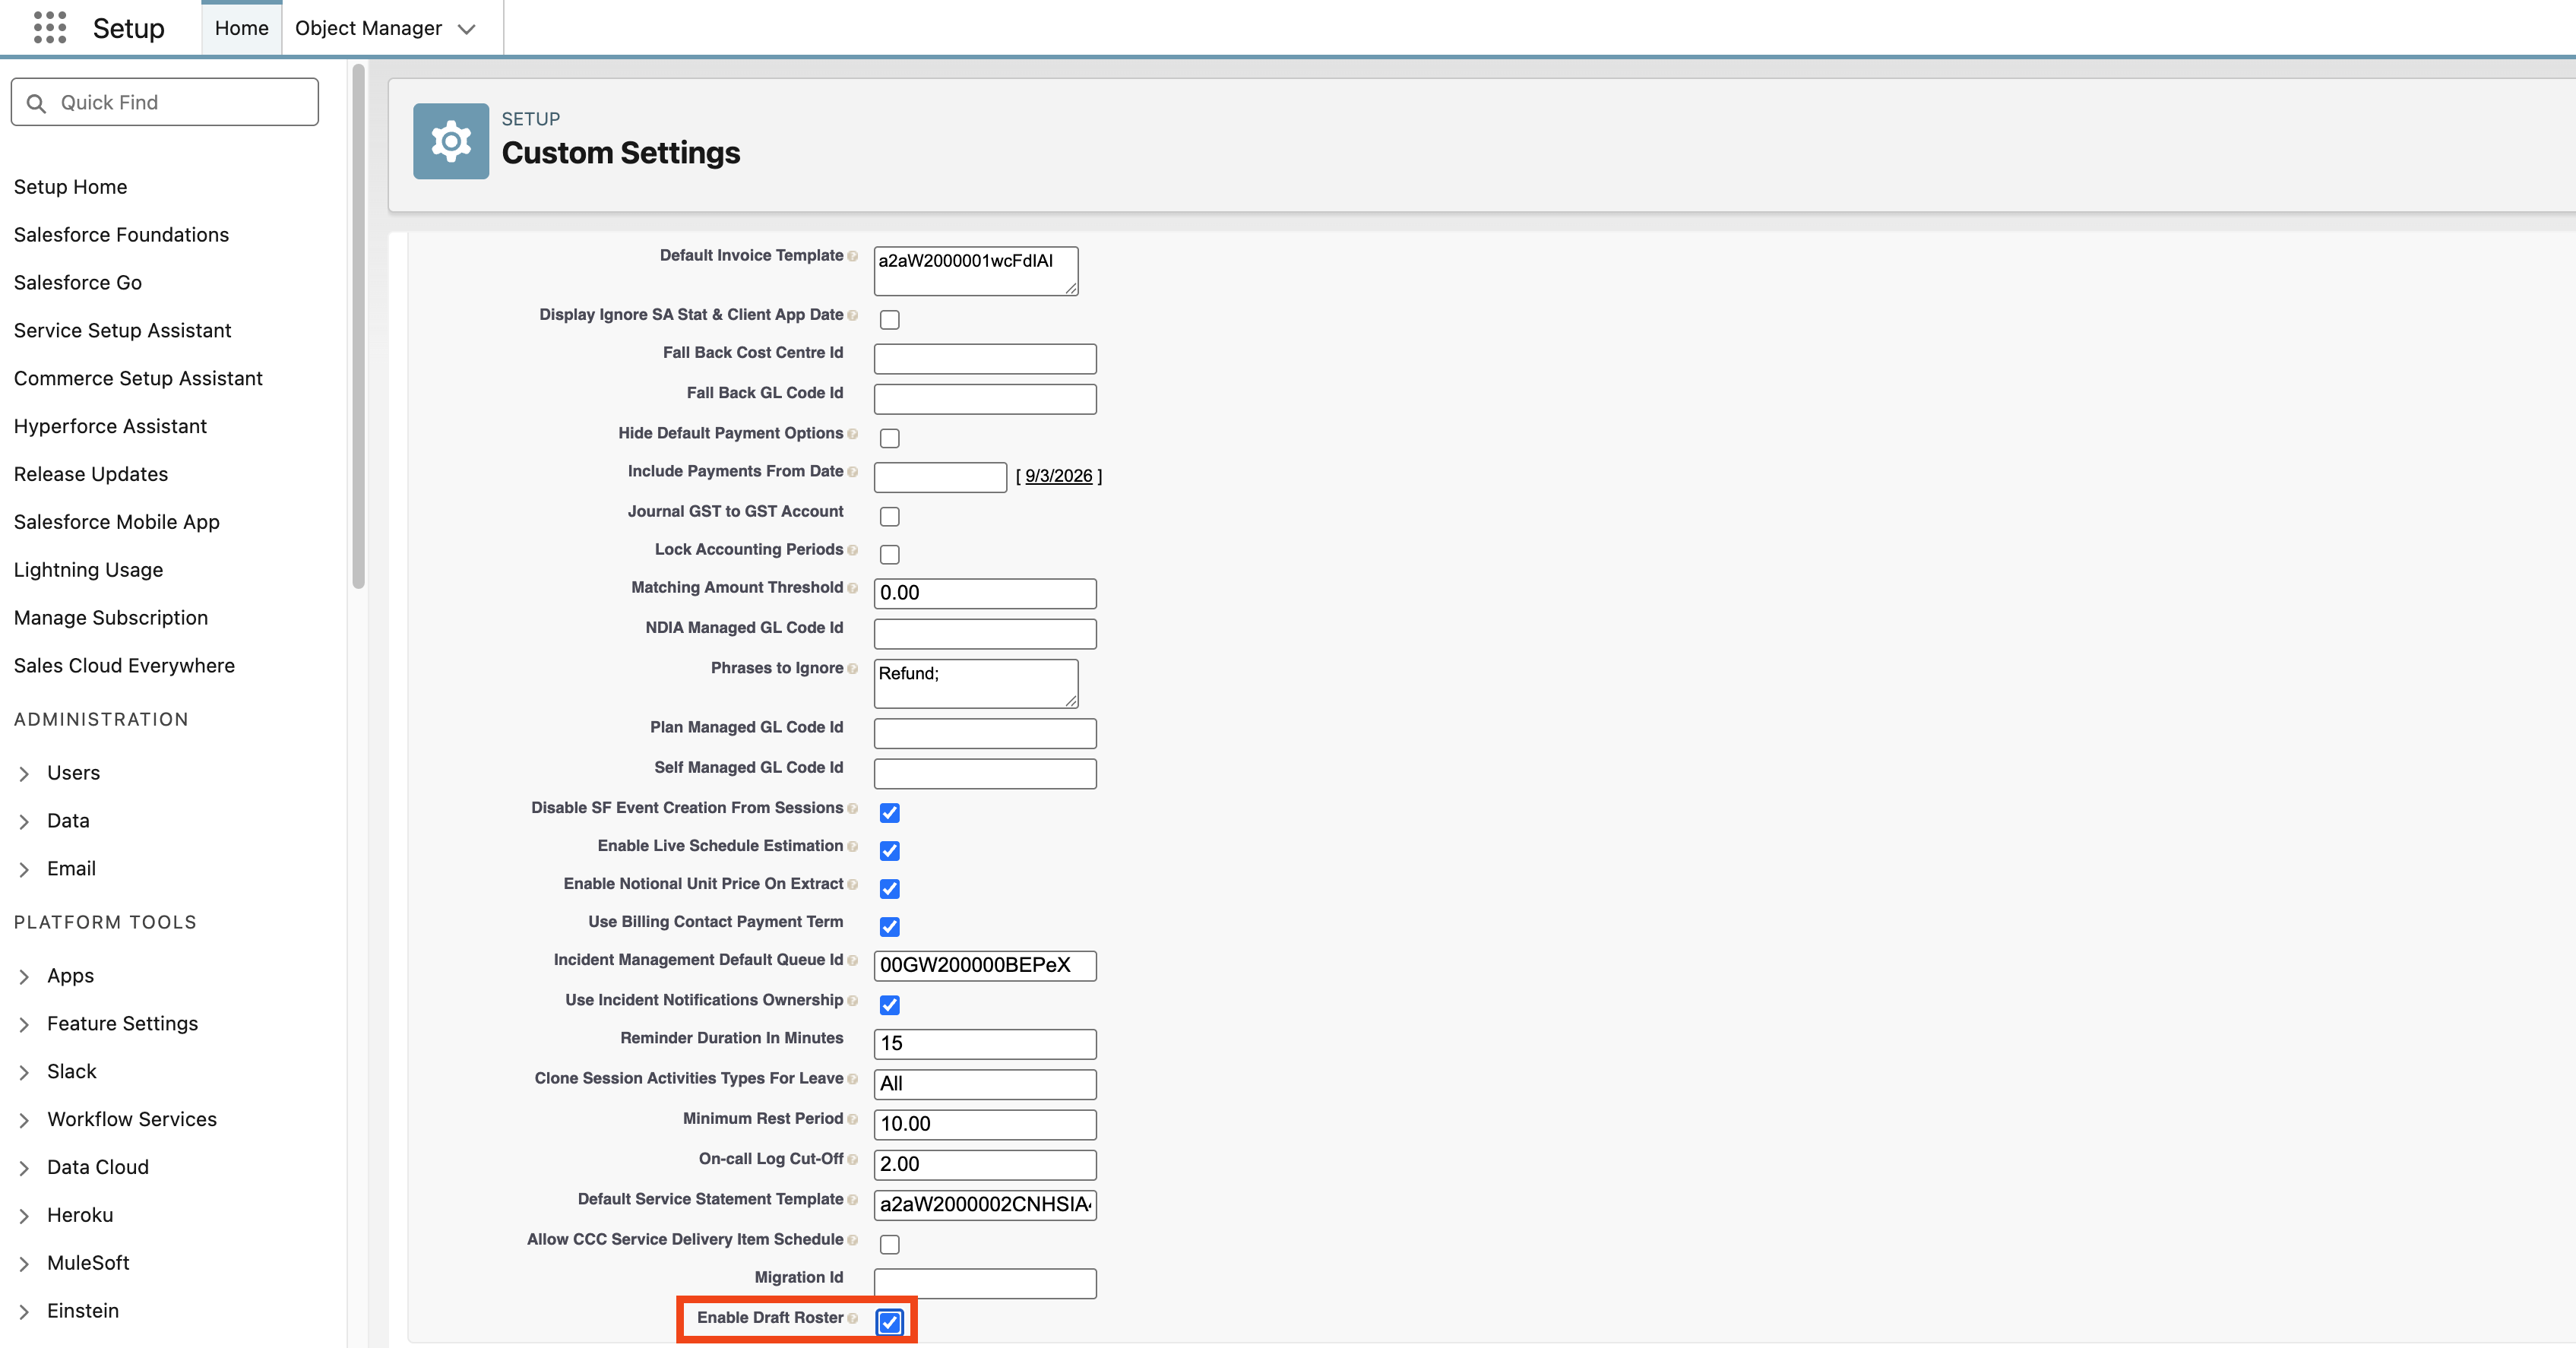
Task: Uncheck the Enable Draft Roster checkbox
Action: [889, 1322]
